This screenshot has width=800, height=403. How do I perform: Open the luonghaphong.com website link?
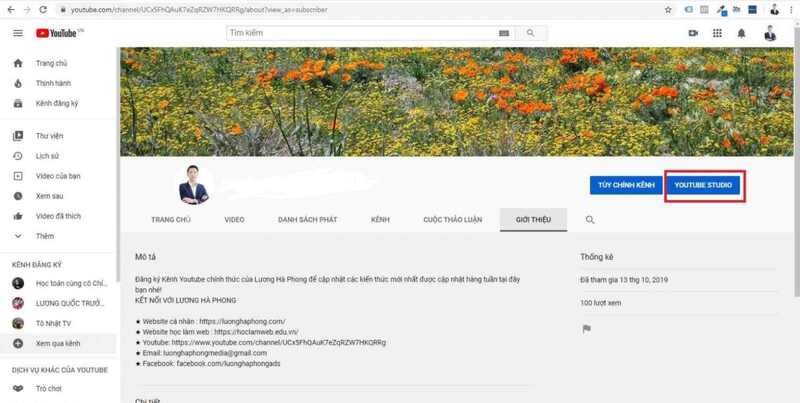coord(242,321)
